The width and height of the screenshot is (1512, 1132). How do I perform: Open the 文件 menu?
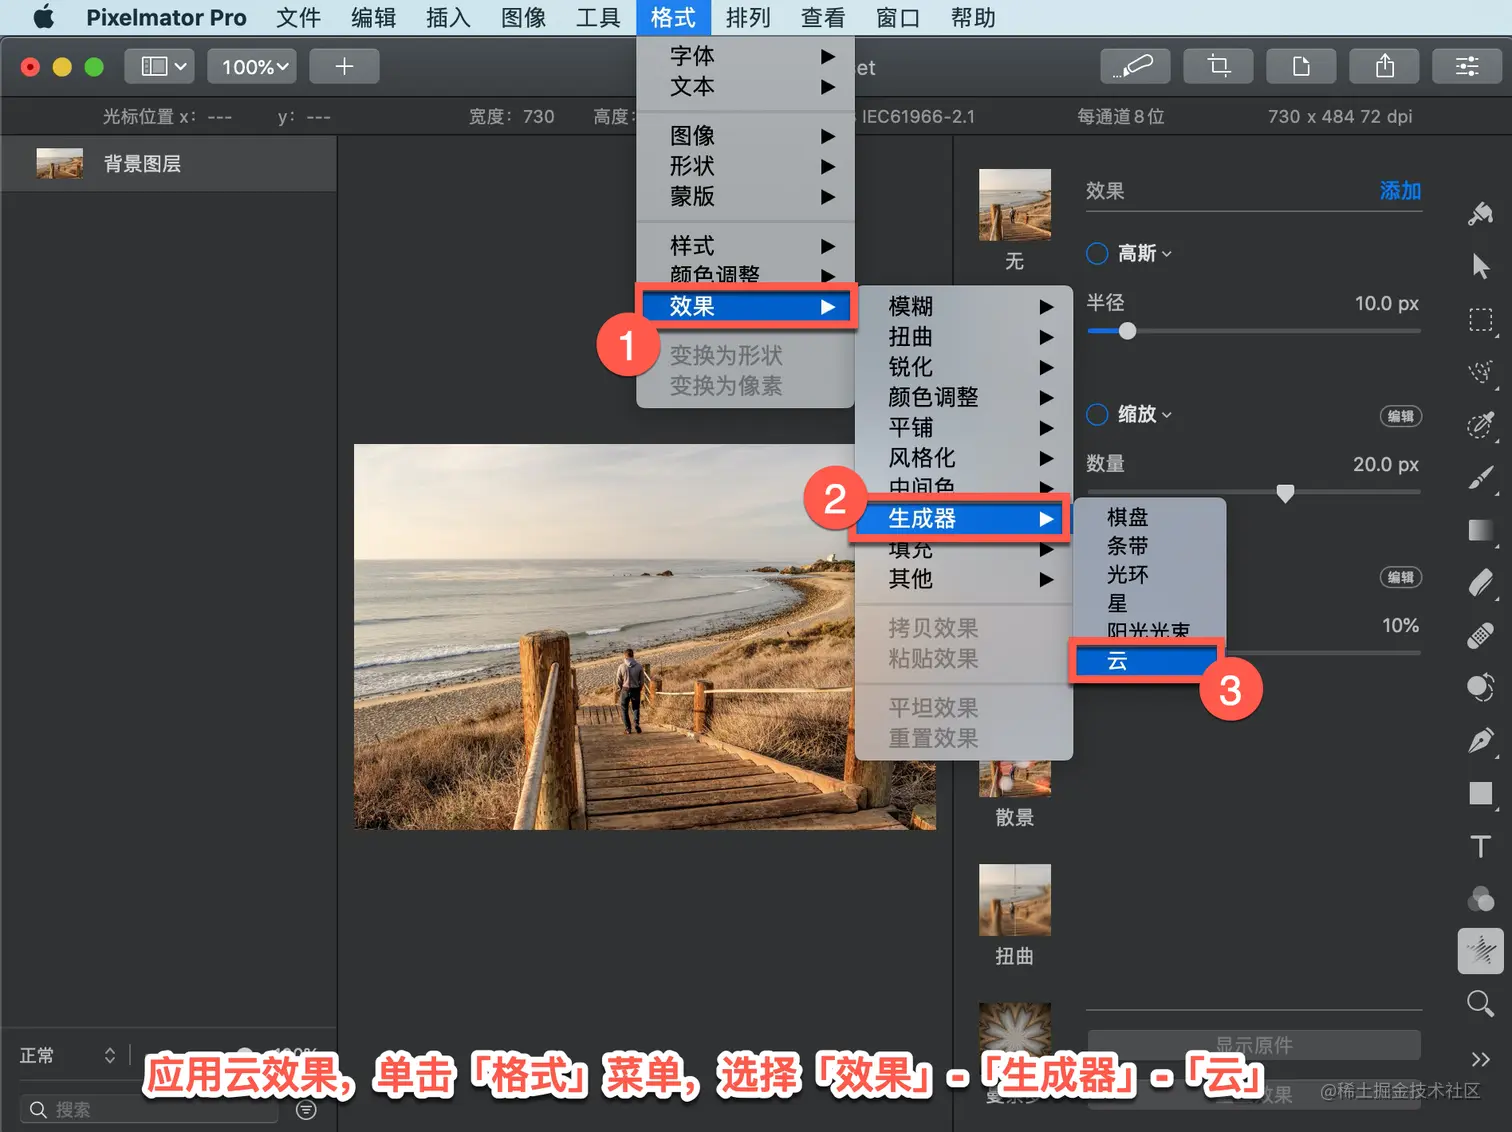298,17
